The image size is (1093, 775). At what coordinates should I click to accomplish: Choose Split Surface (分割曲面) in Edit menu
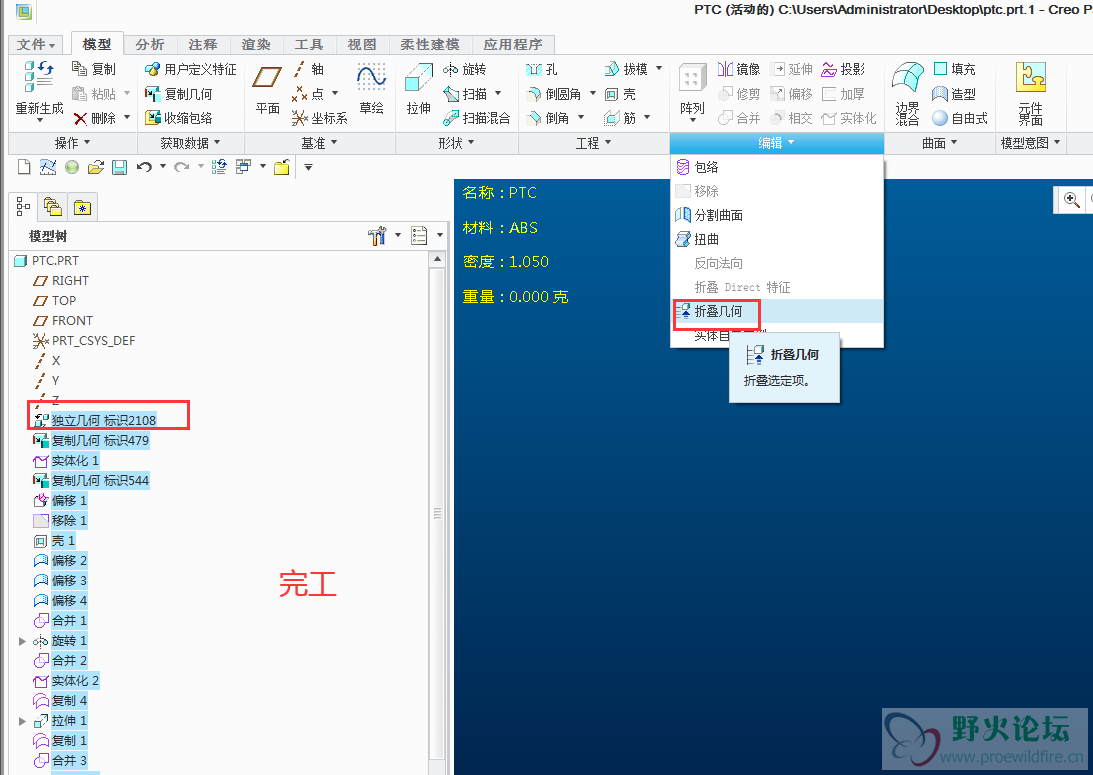[777, 215]
